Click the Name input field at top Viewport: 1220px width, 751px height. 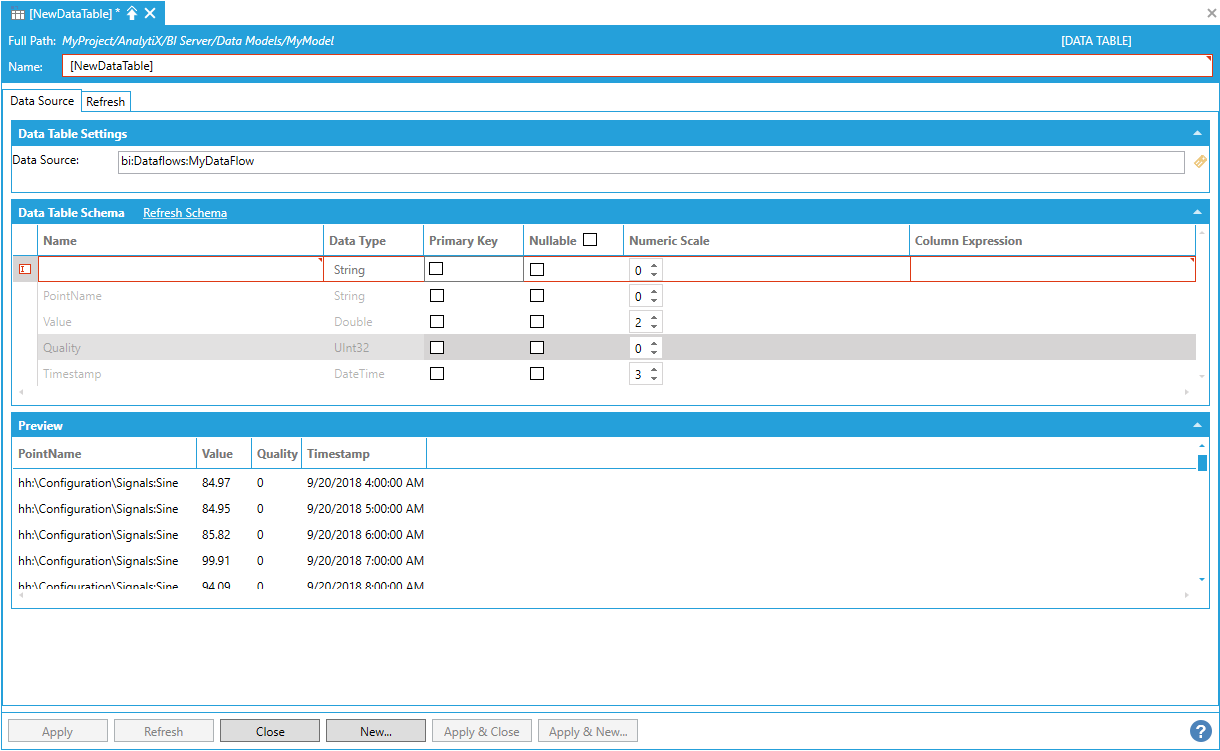click(636, 66)
